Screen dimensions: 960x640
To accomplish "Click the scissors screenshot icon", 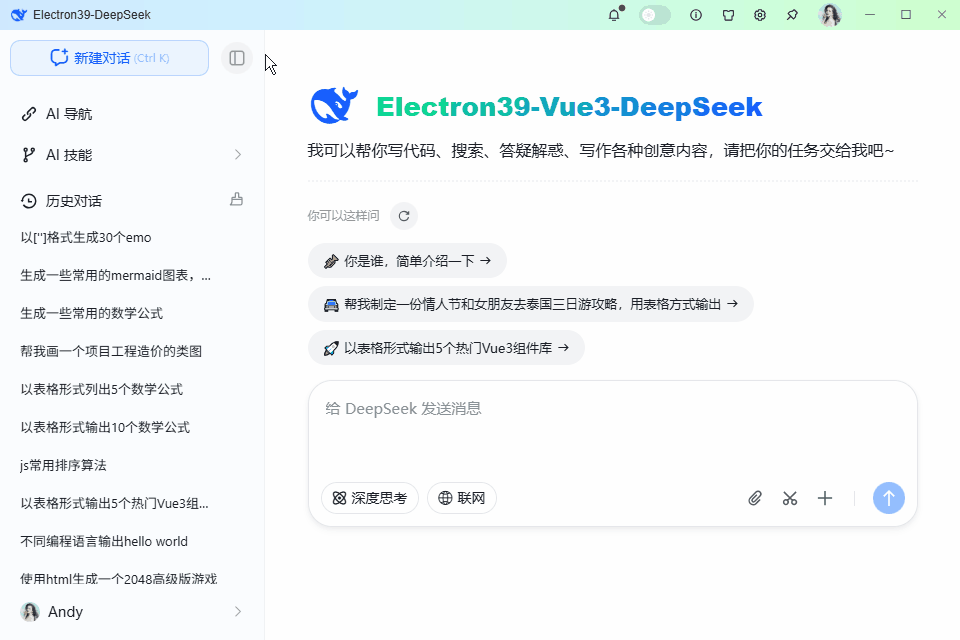I will point(790,497).
